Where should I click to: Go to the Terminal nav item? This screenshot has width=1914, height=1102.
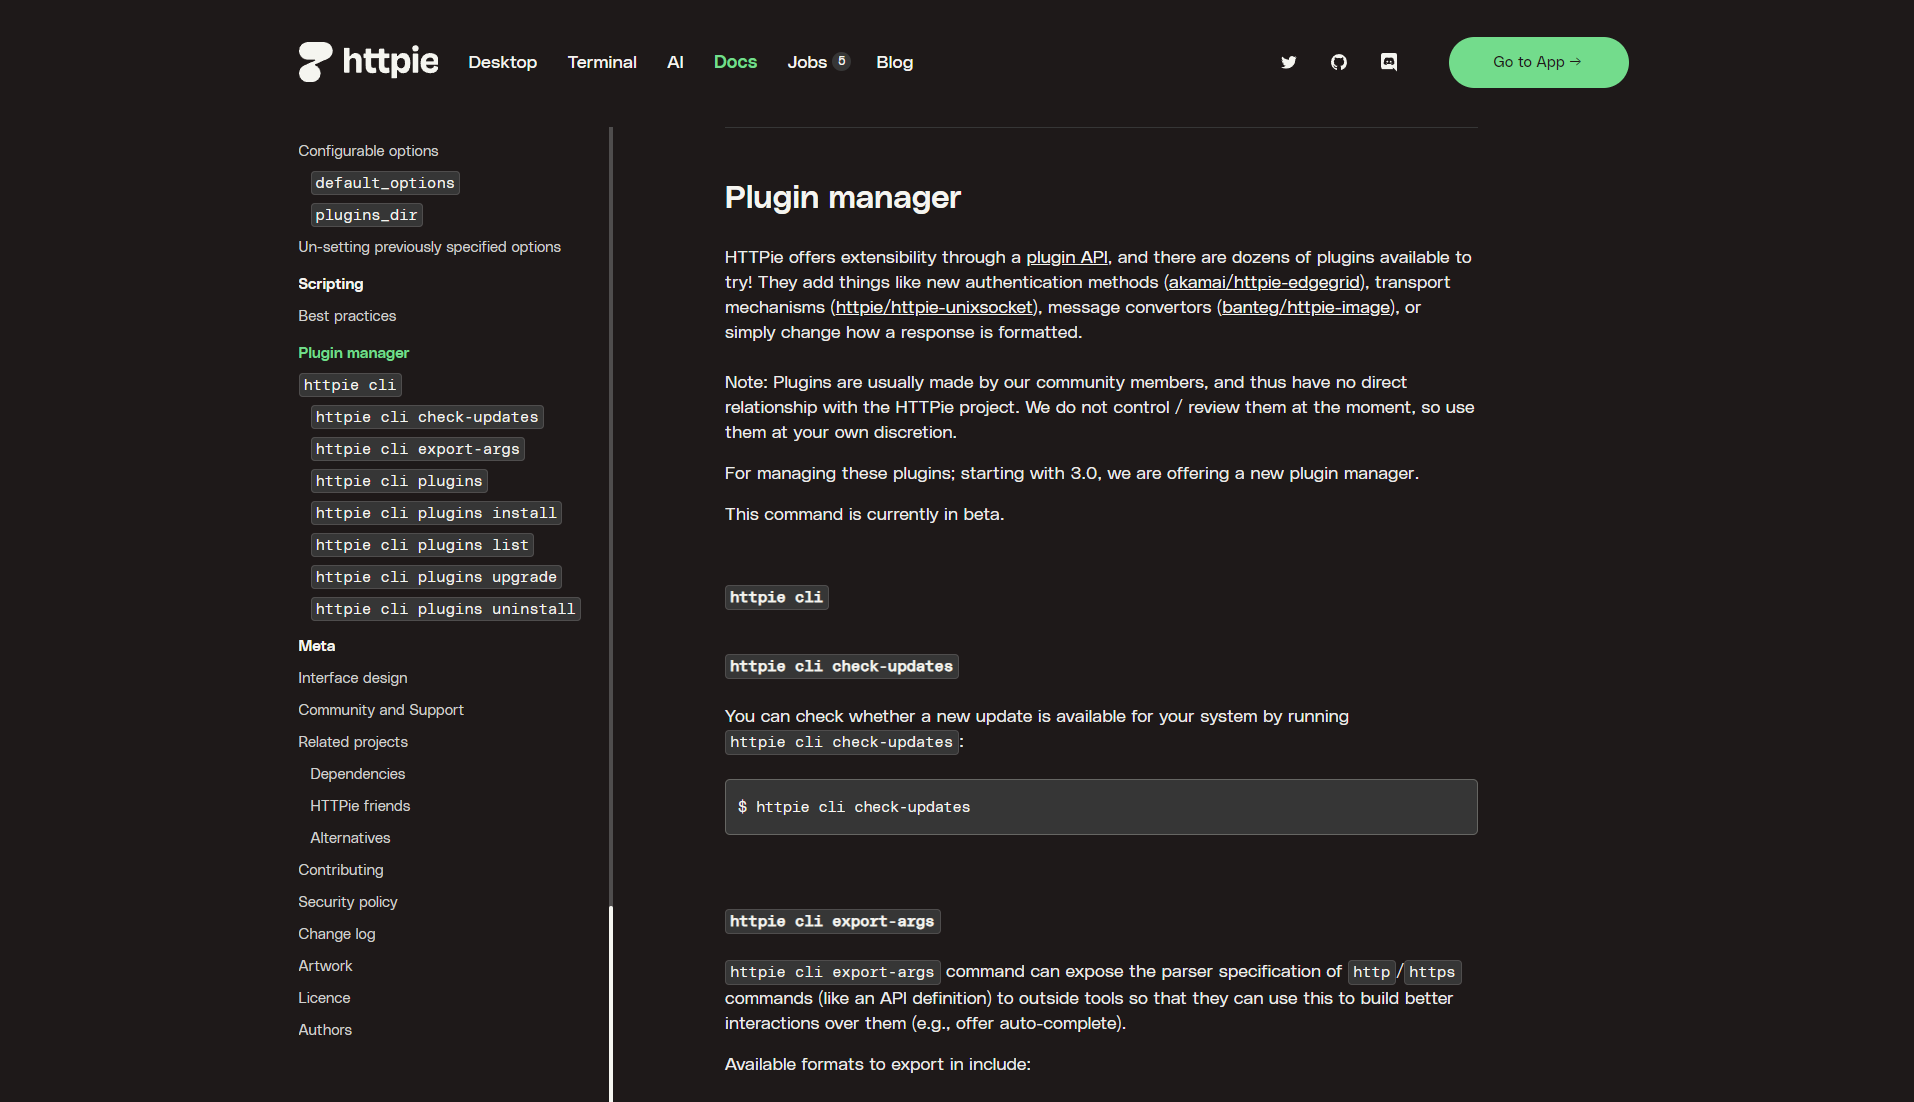pos(601,62)
